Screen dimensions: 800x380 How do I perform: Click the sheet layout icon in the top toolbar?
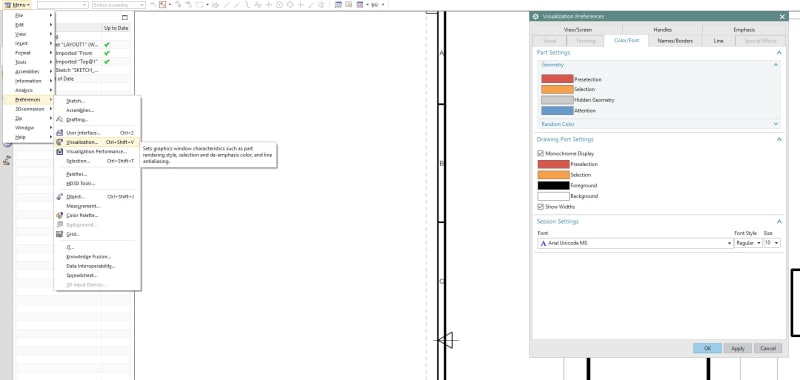[x=348, y=5]
